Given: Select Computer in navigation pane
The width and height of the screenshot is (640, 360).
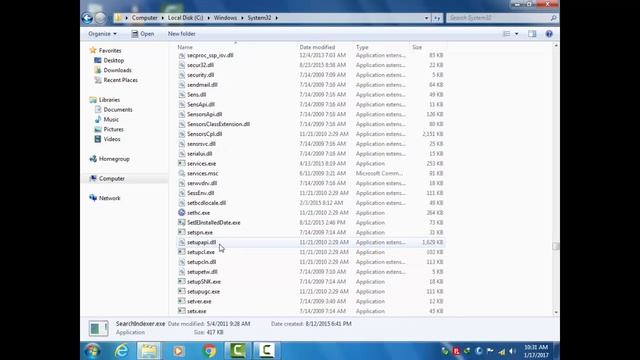Looking at the screenshot, I should click(111, 178).
